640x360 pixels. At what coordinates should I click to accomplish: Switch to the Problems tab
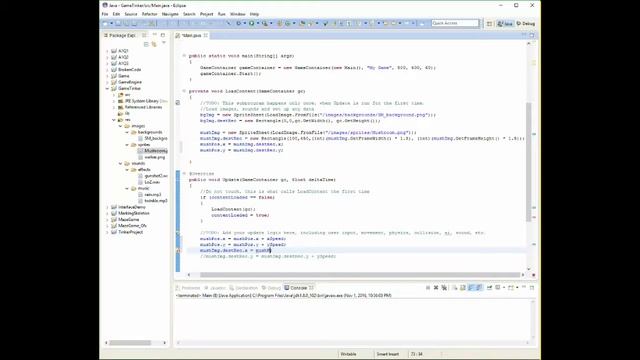point(188,288)
